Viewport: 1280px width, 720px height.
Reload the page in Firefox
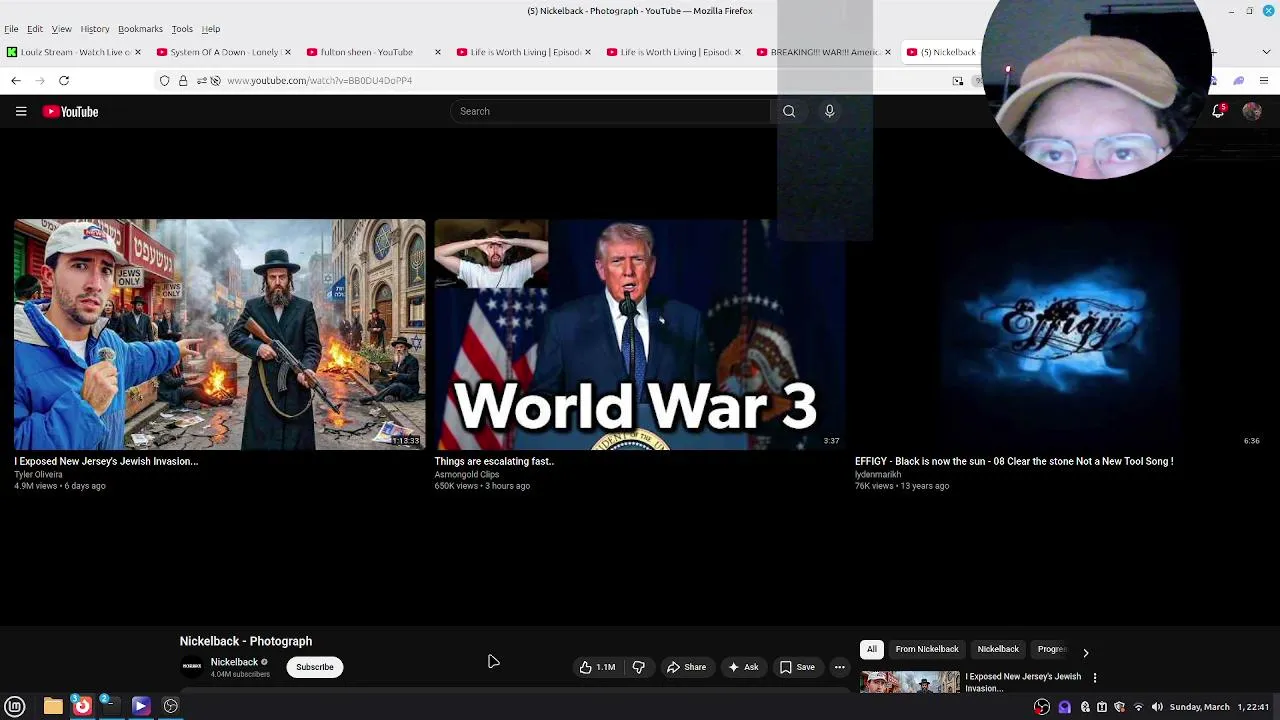64,80
